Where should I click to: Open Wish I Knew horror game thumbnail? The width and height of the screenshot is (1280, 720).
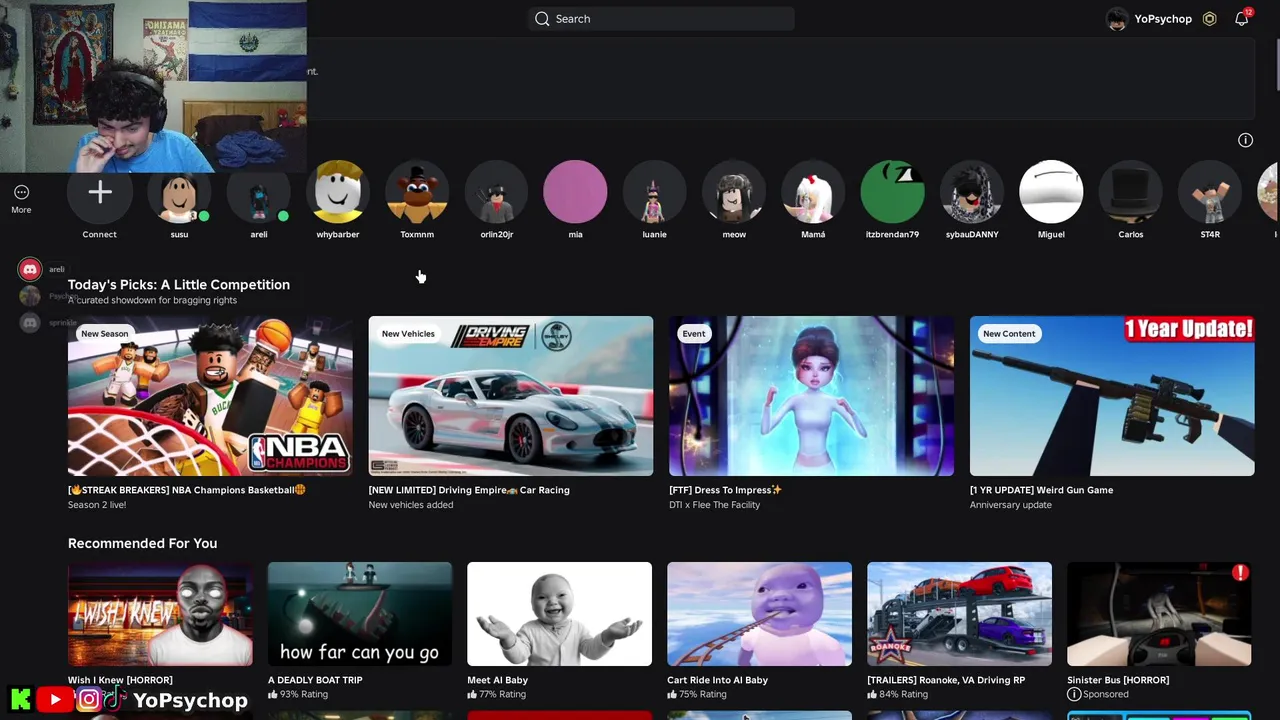pos(160,614)
